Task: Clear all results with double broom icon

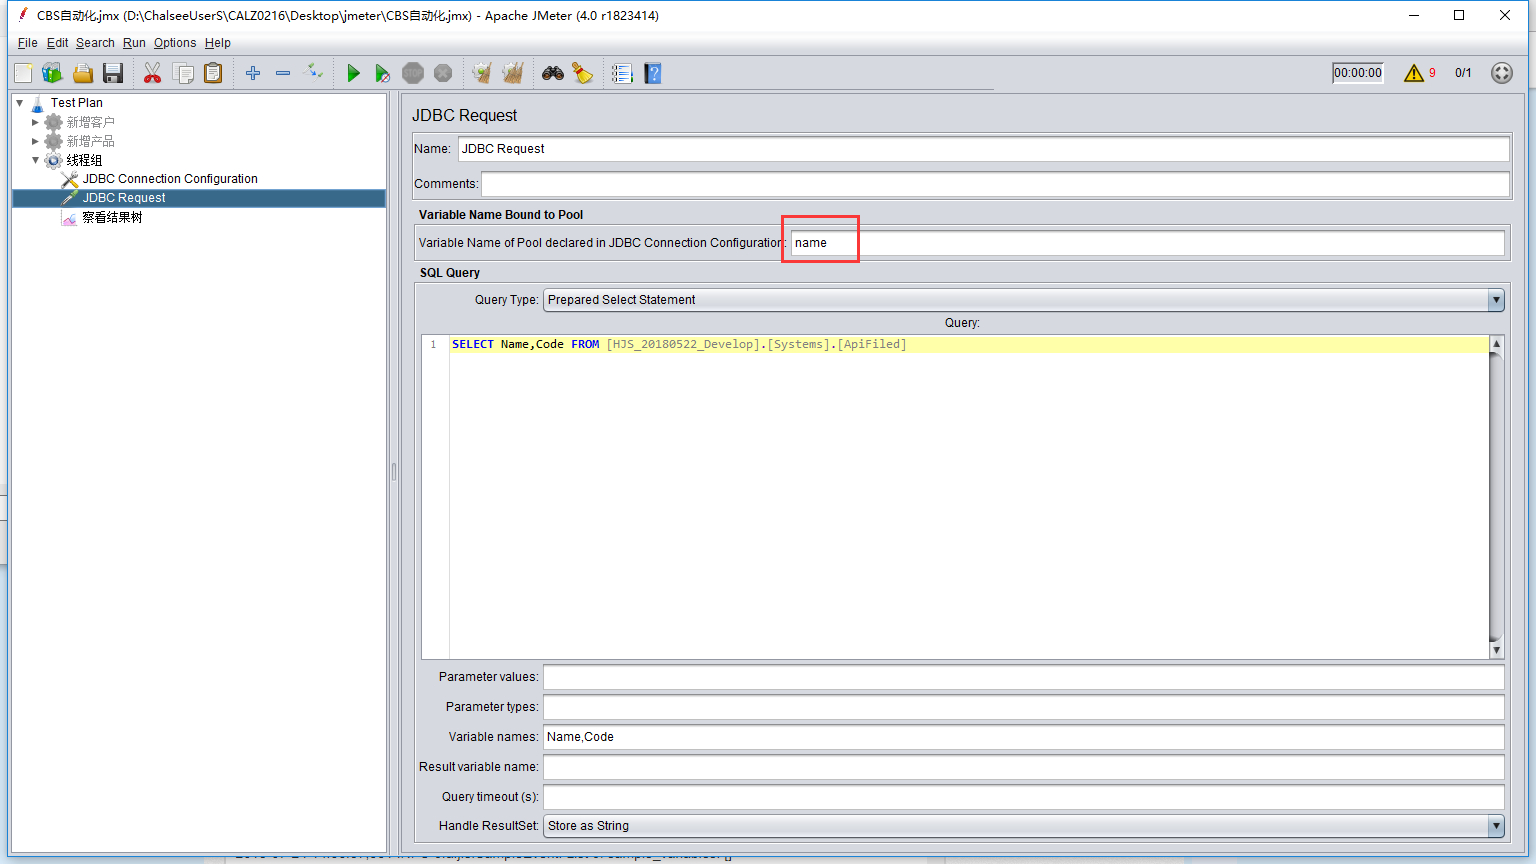Action: pos(513,73)
